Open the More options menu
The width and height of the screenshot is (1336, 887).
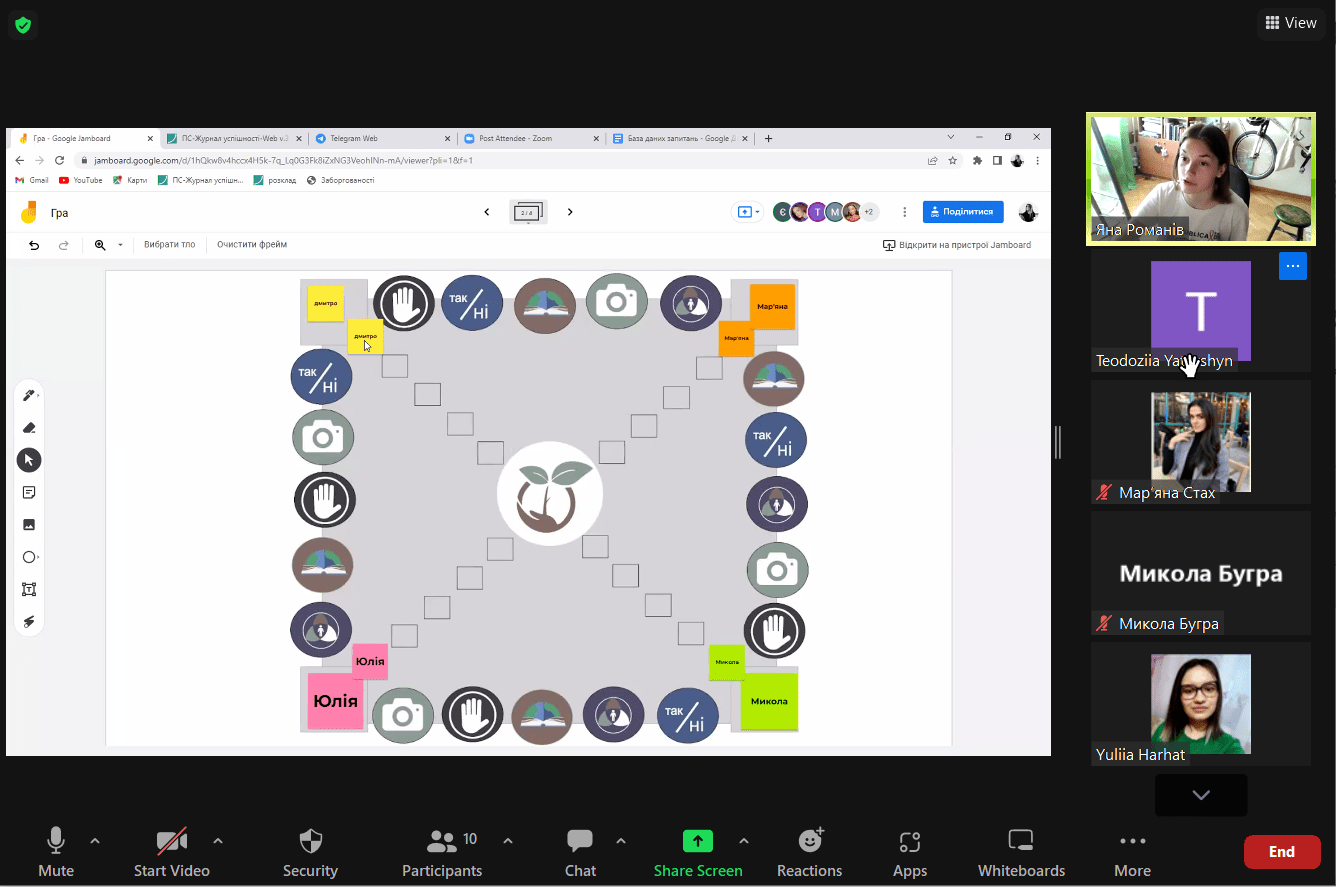click(1132, 841)
